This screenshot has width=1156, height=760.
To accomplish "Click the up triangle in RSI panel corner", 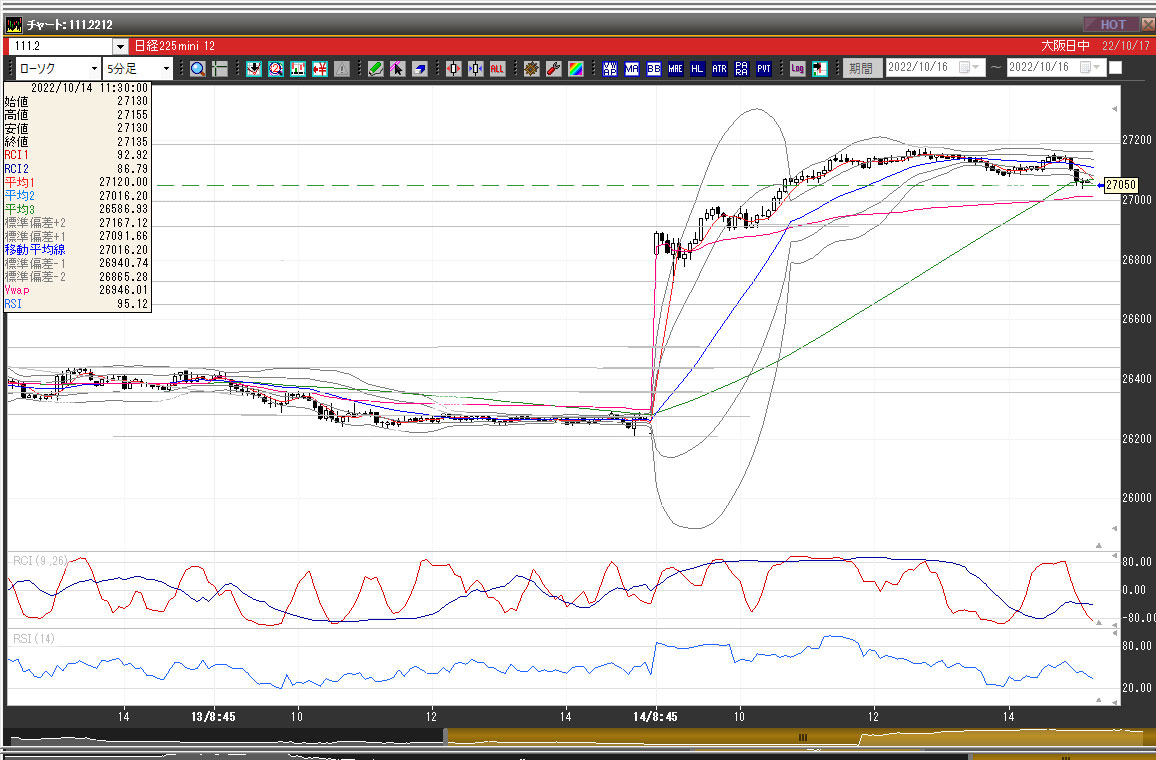I will coord(1098,700).
